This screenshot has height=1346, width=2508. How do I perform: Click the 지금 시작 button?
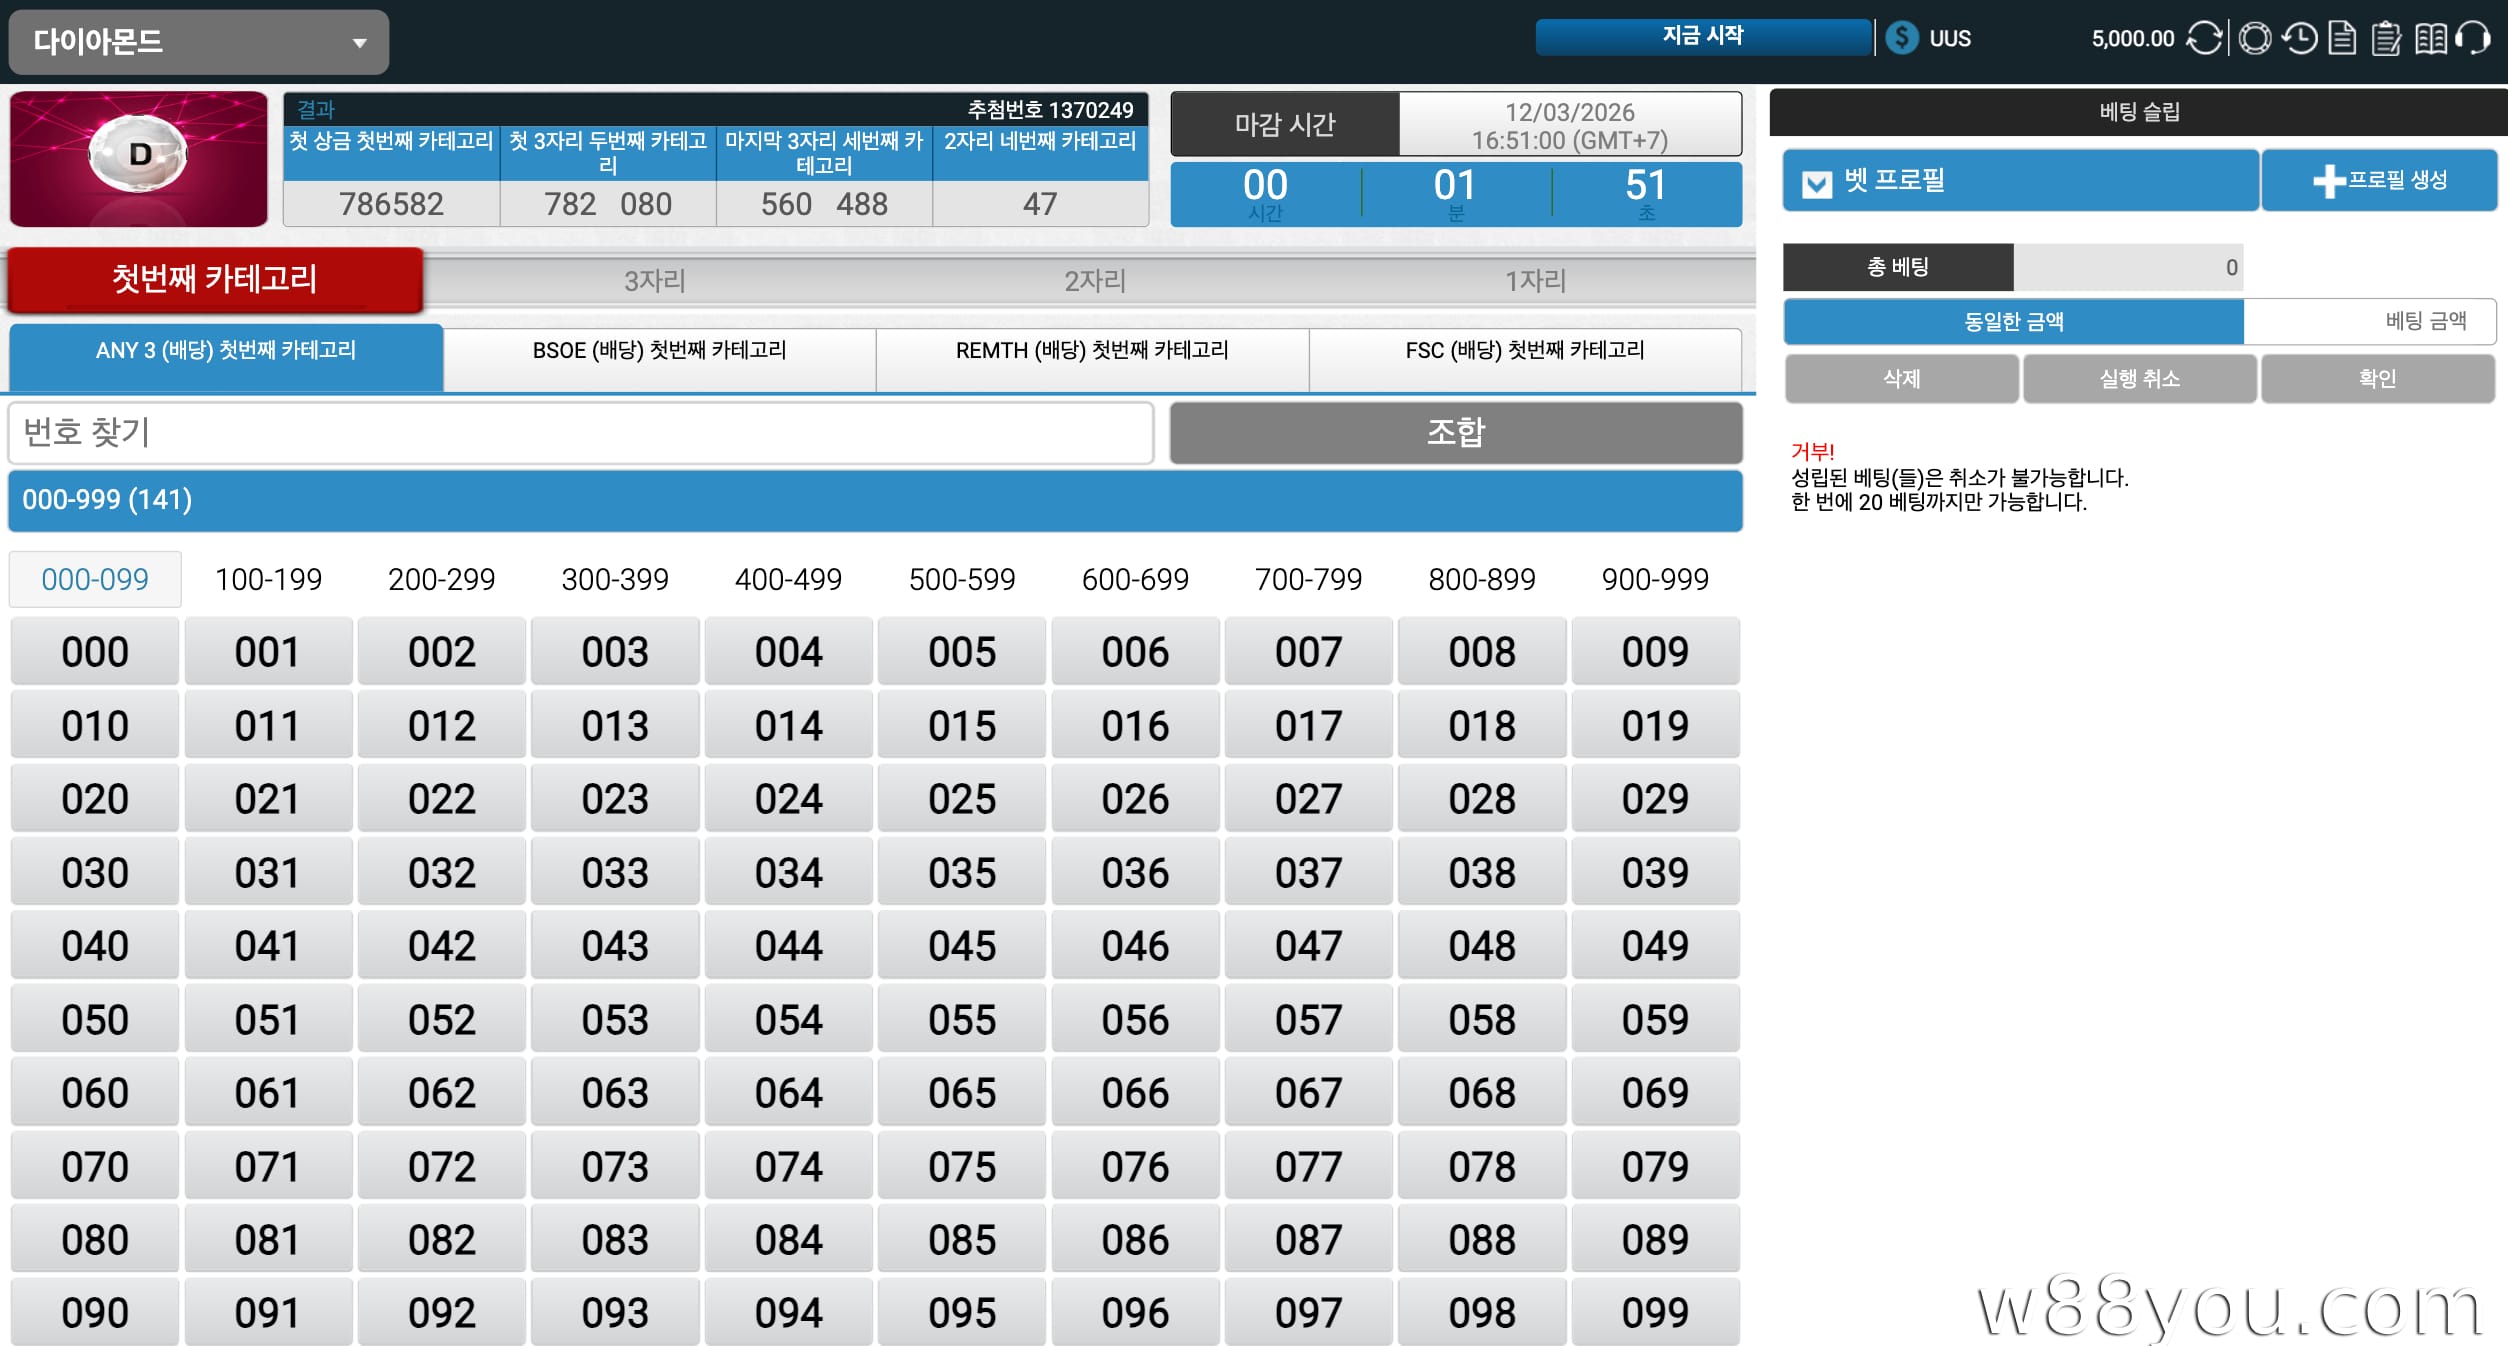1702,36
